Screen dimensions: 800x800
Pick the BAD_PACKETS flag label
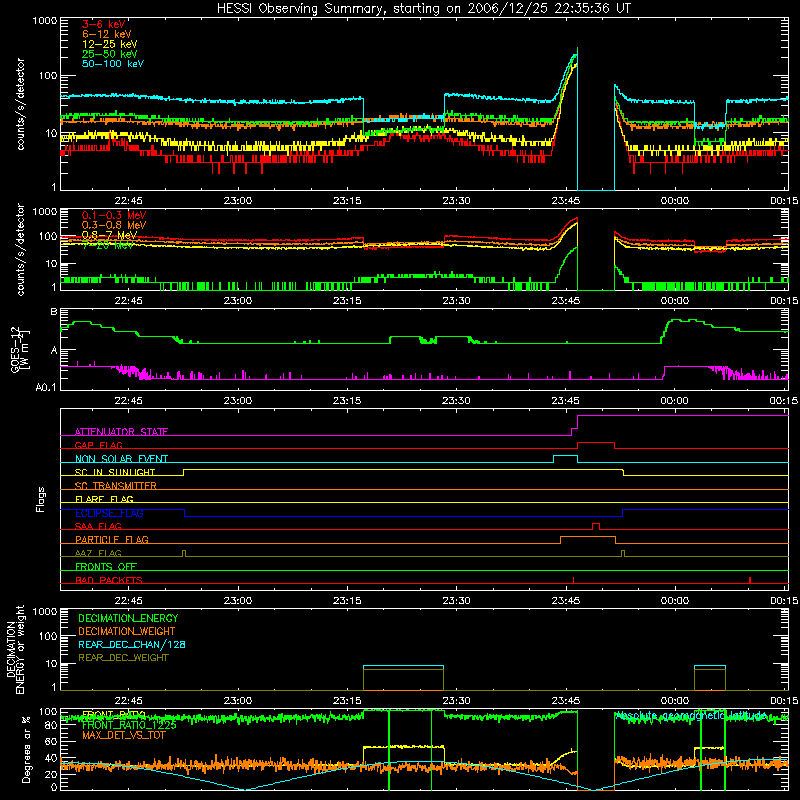(109, 580)
